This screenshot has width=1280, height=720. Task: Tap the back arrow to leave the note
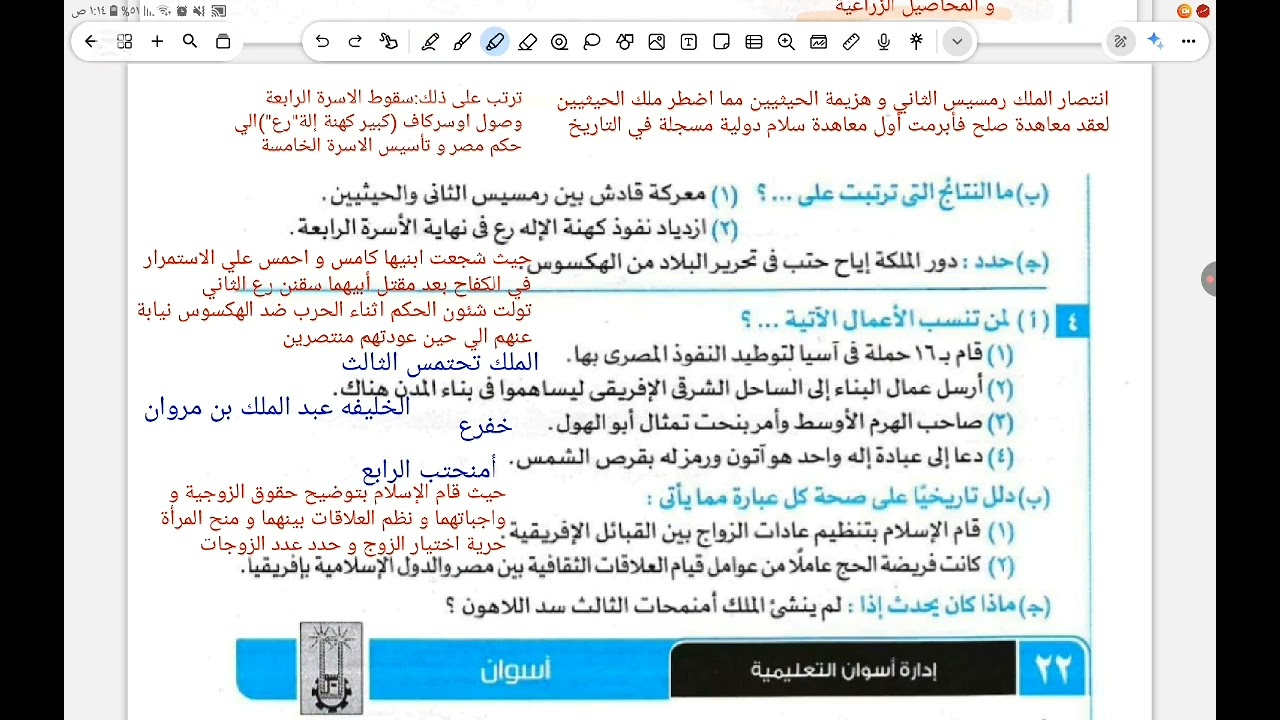pos(91,42)
